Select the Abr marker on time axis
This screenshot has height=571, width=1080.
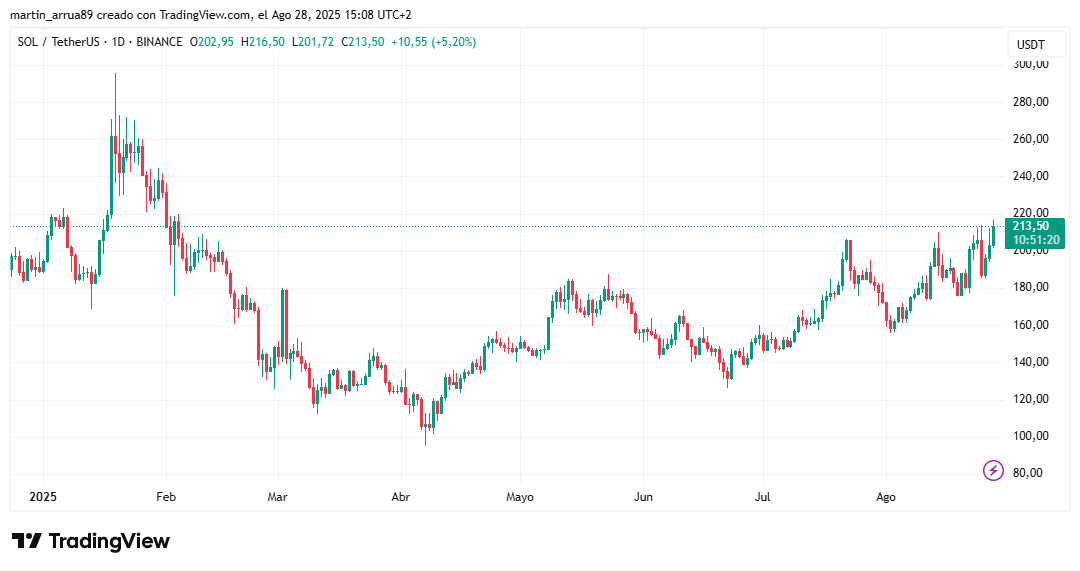click(401, 497)
